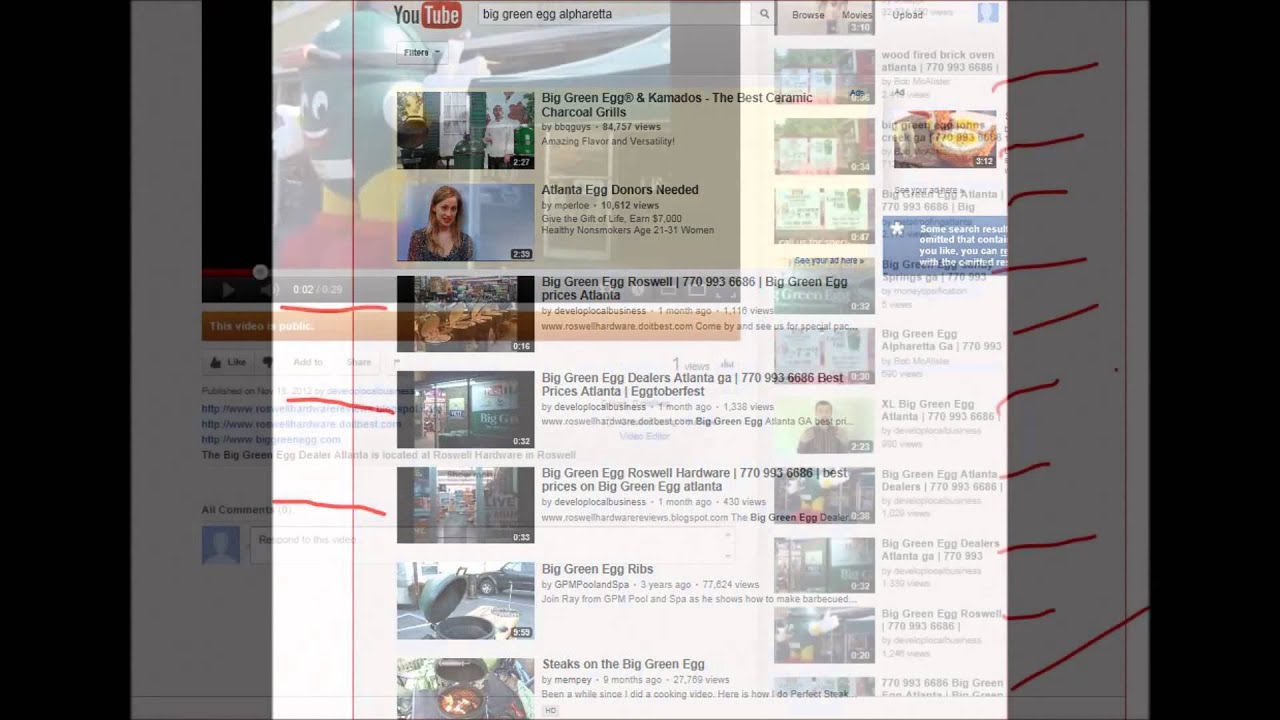Open 'Big Green Egg Roswell Hardware' result
This screenshot has width=1280, height=720.
click(694, 480)
